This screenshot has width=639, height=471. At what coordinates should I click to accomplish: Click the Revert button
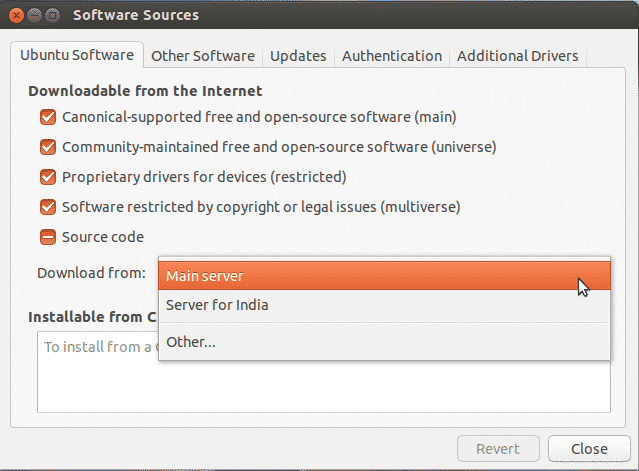(x=498, y=449)
